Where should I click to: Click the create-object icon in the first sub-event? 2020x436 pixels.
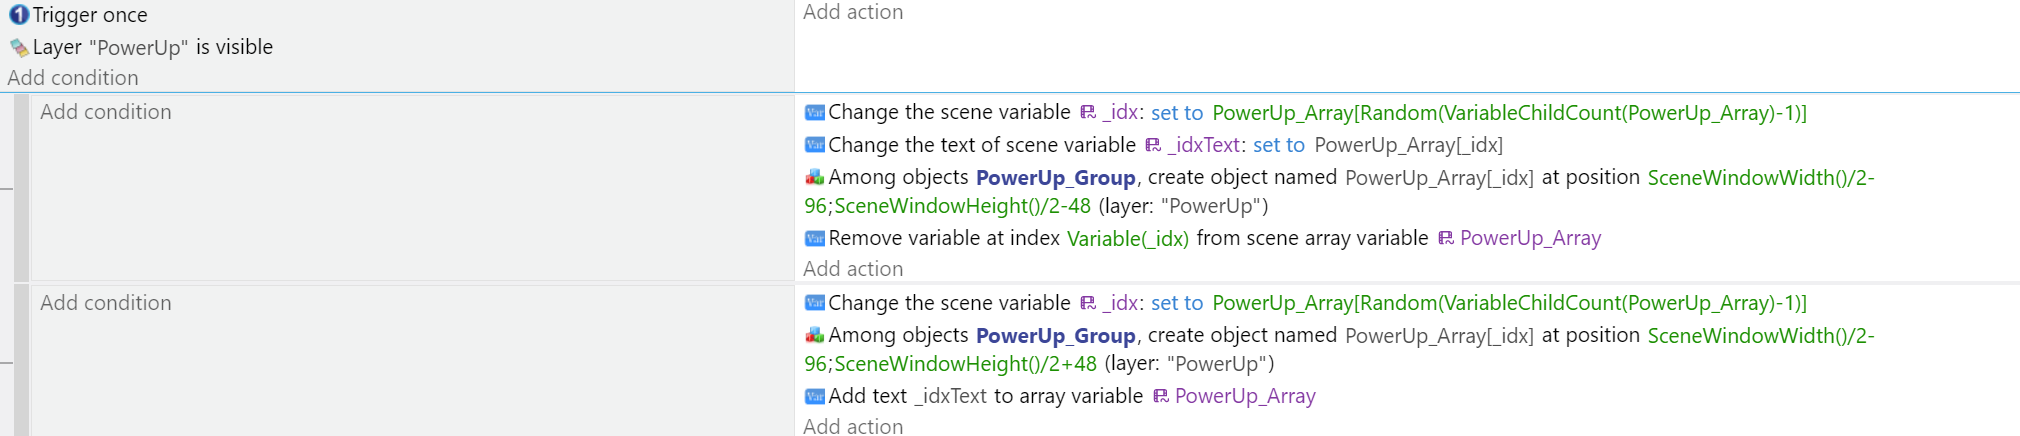[814, 177]
